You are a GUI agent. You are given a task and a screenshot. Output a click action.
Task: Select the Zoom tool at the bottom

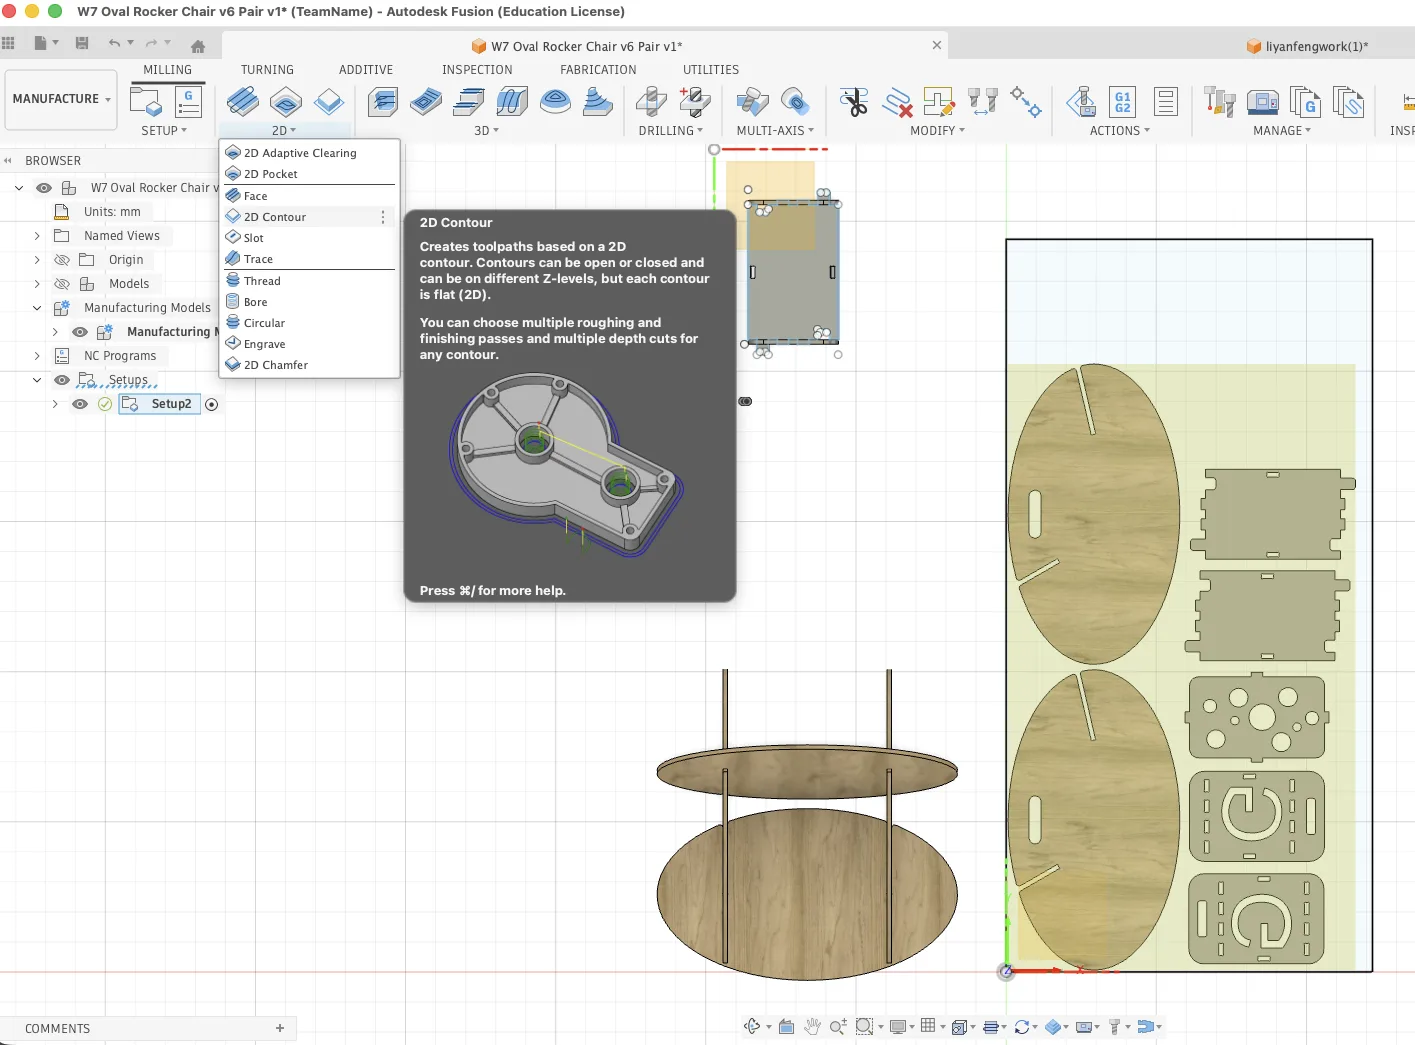coord(838,1026)
